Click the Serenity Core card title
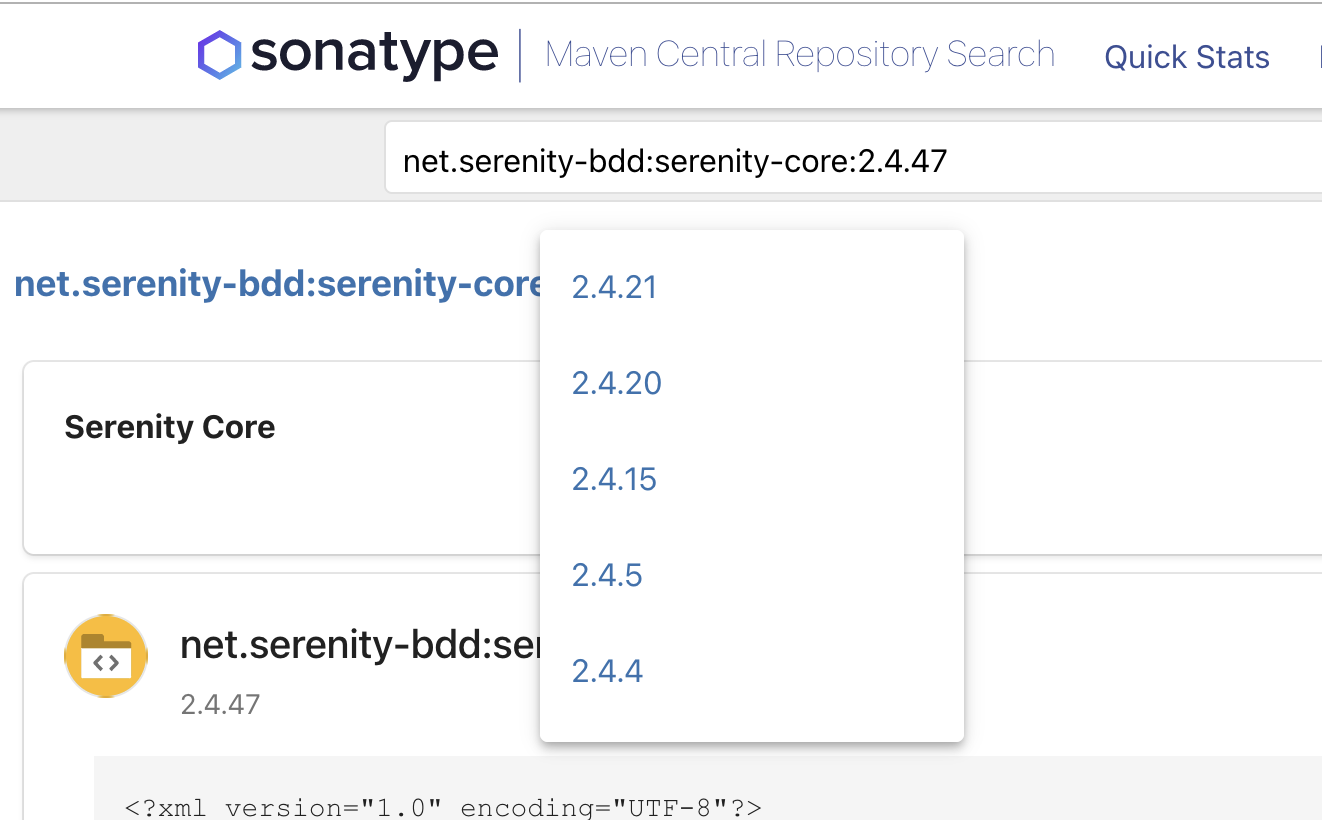The image size is (1322, 820). (x=169, y=426)
